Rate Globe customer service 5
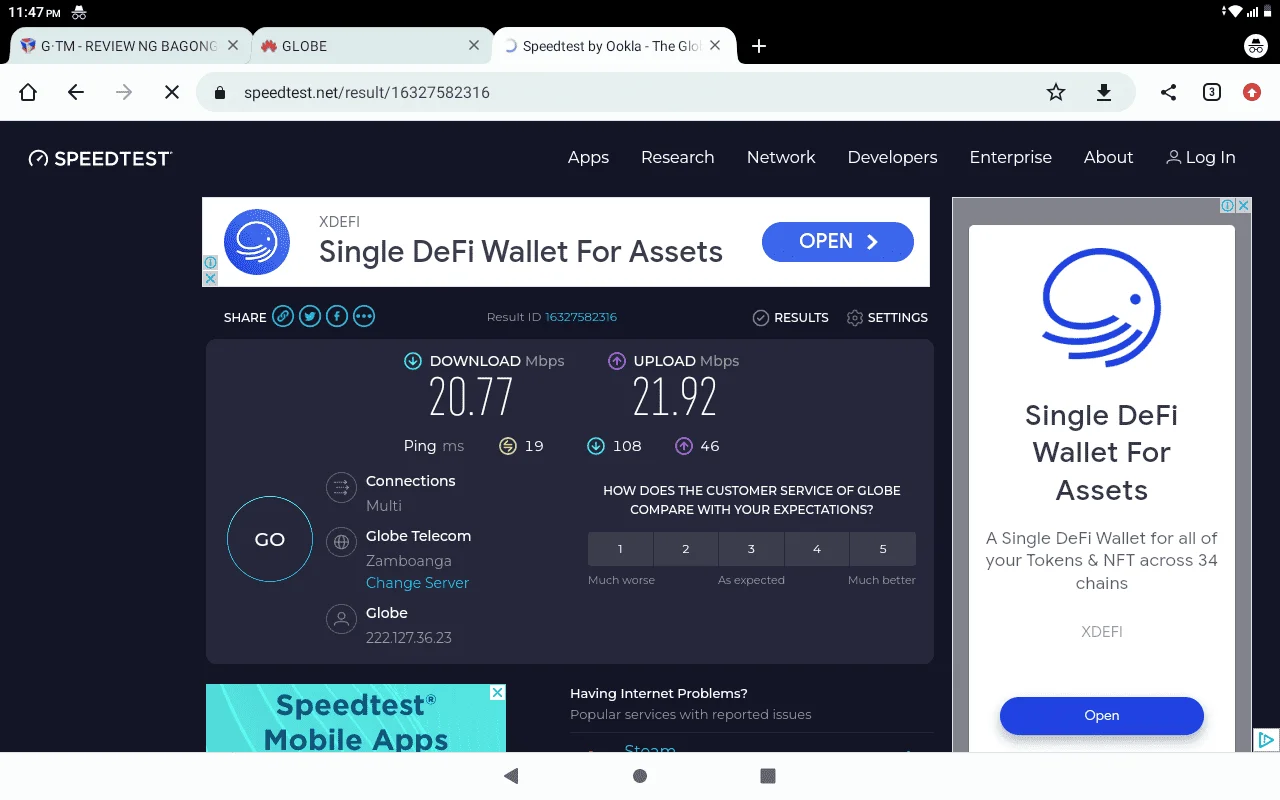Viewport: 1280px width, 800px height. click(883, 549)
